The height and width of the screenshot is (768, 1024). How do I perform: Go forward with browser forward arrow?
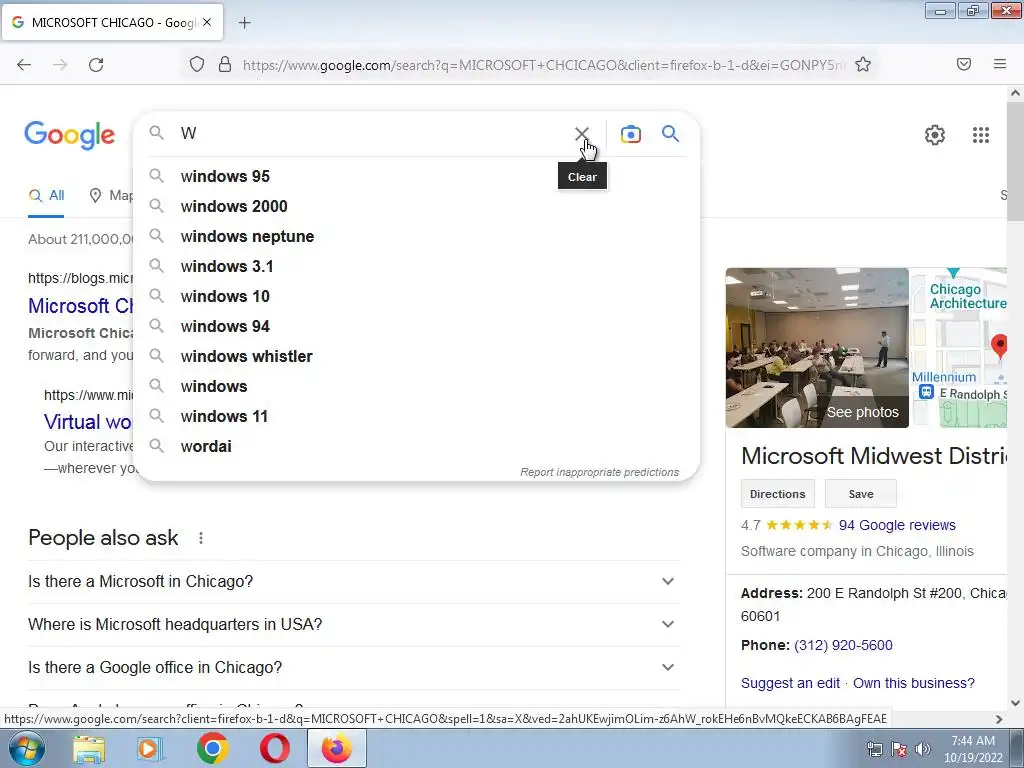click(x=60, y=65)
